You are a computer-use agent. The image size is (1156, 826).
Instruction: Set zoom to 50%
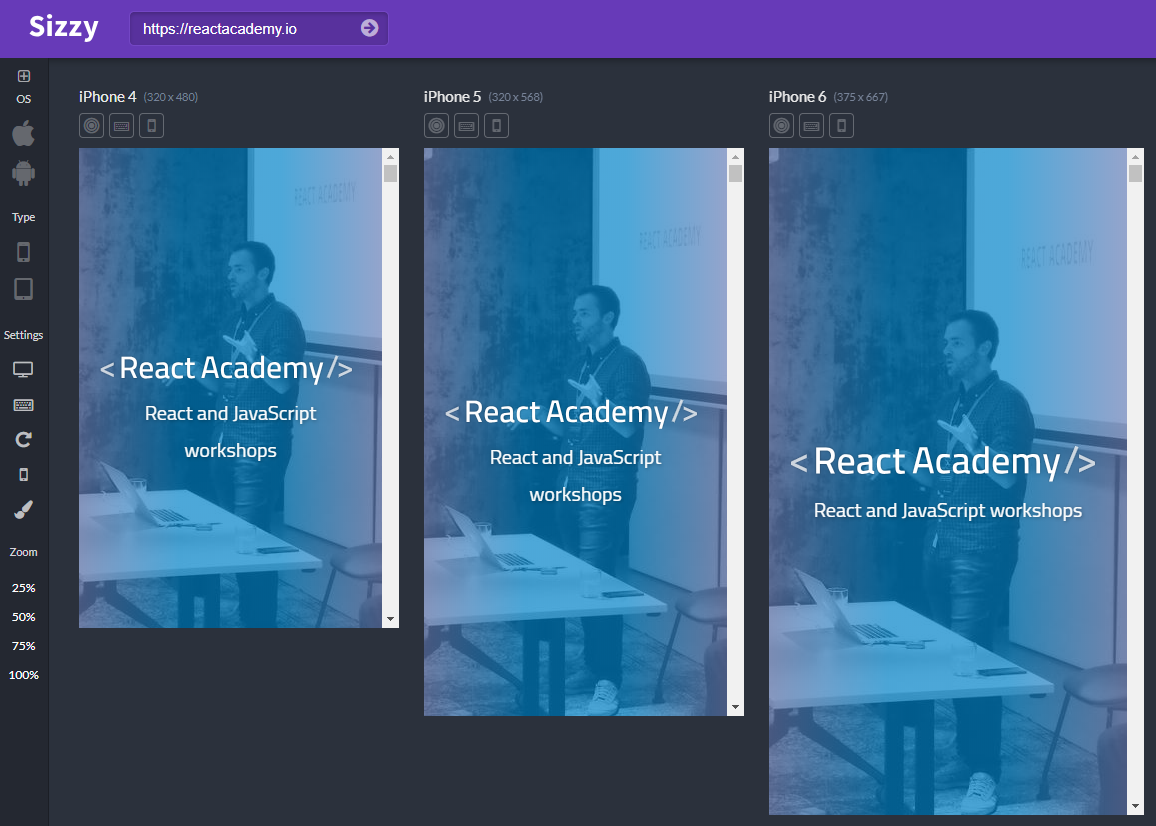pos(24,617)
